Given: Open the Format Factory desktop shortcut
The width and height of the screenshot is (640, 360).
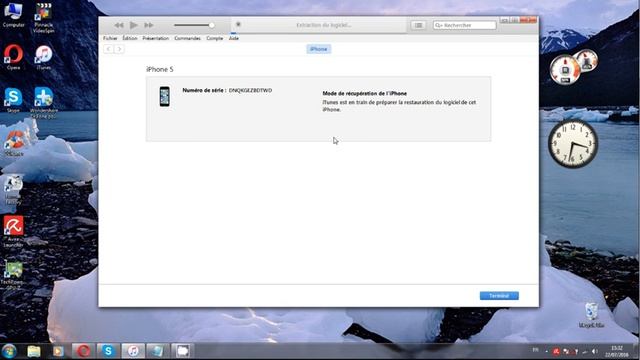Looking at the screenshot, I should (x=13, y=190).
